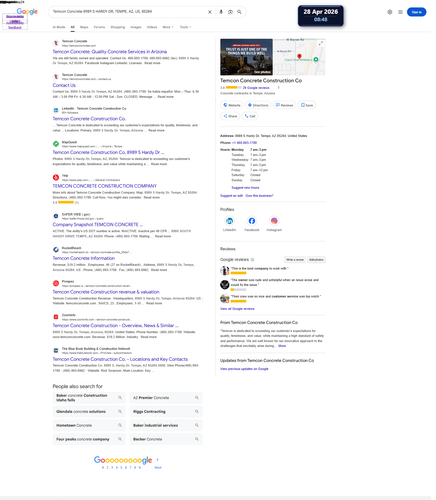Start voice search with the microphone icon
The height and width of the screenshot is (500, 436).
point(221,12)
